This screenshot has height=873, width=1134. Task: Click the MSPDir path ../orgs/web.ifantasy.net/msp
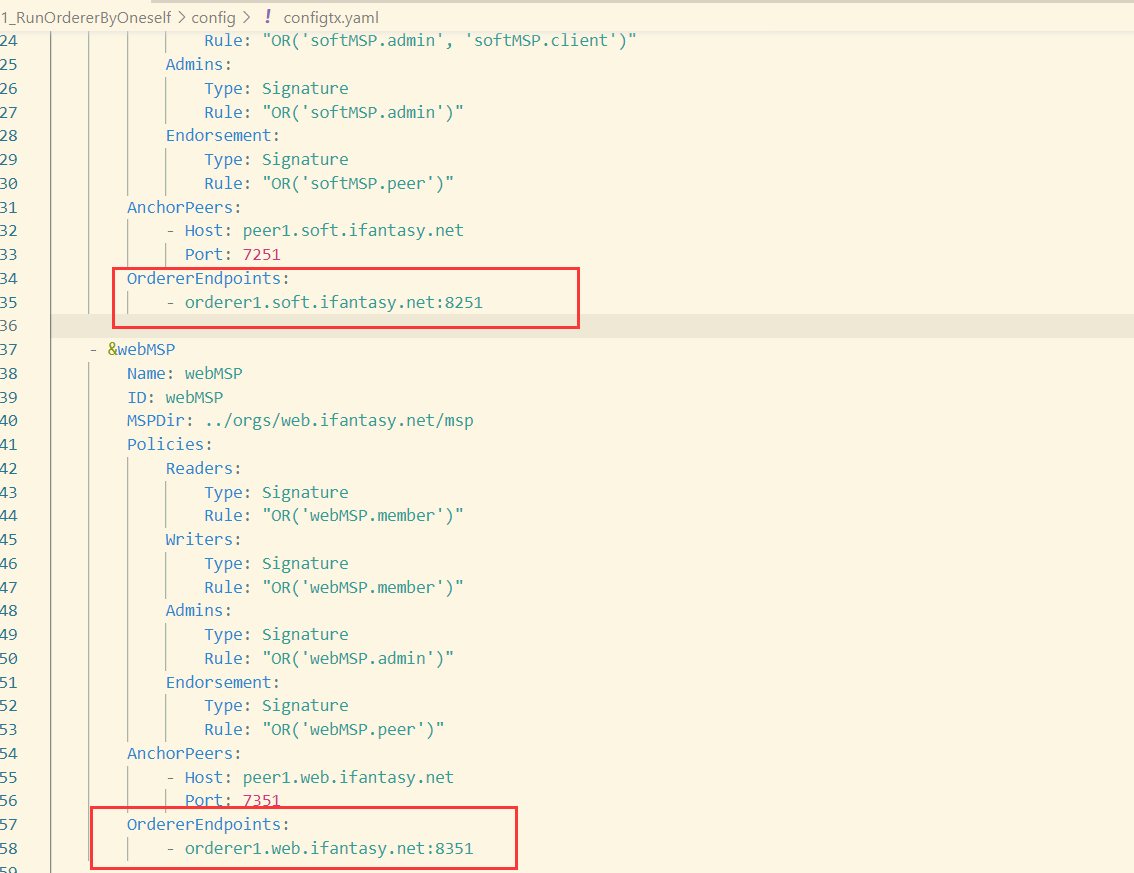[x=339, y=420]
